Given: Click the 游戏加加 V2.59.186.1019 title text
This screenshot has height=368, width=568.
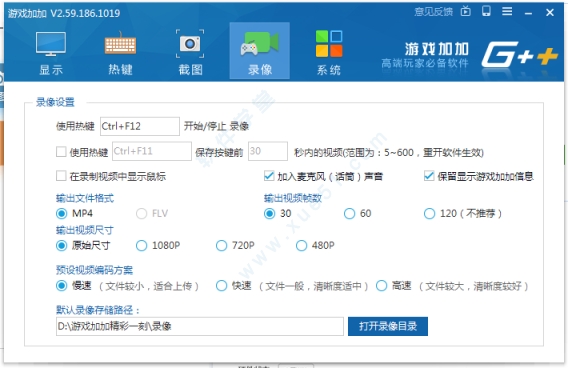Looking at the screenshot, I should (x=64, y=13).
